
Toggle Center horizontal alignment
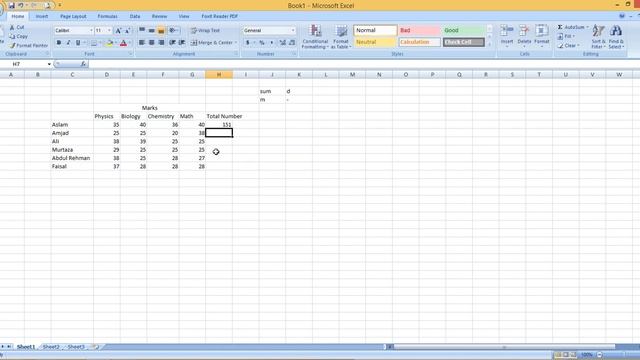pyautogui.click(x=151, y=42)
